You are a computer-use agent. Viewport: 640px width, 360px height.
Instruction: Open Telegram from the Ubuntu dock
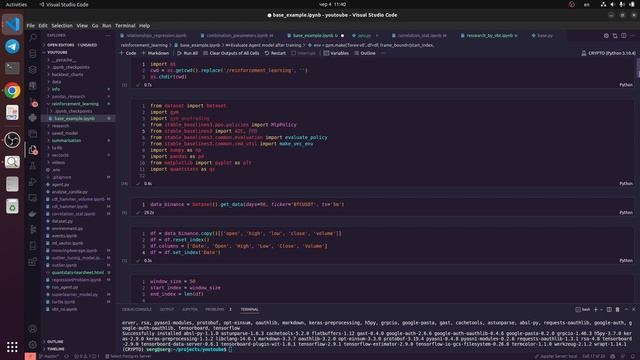click(x=12, y=47)
